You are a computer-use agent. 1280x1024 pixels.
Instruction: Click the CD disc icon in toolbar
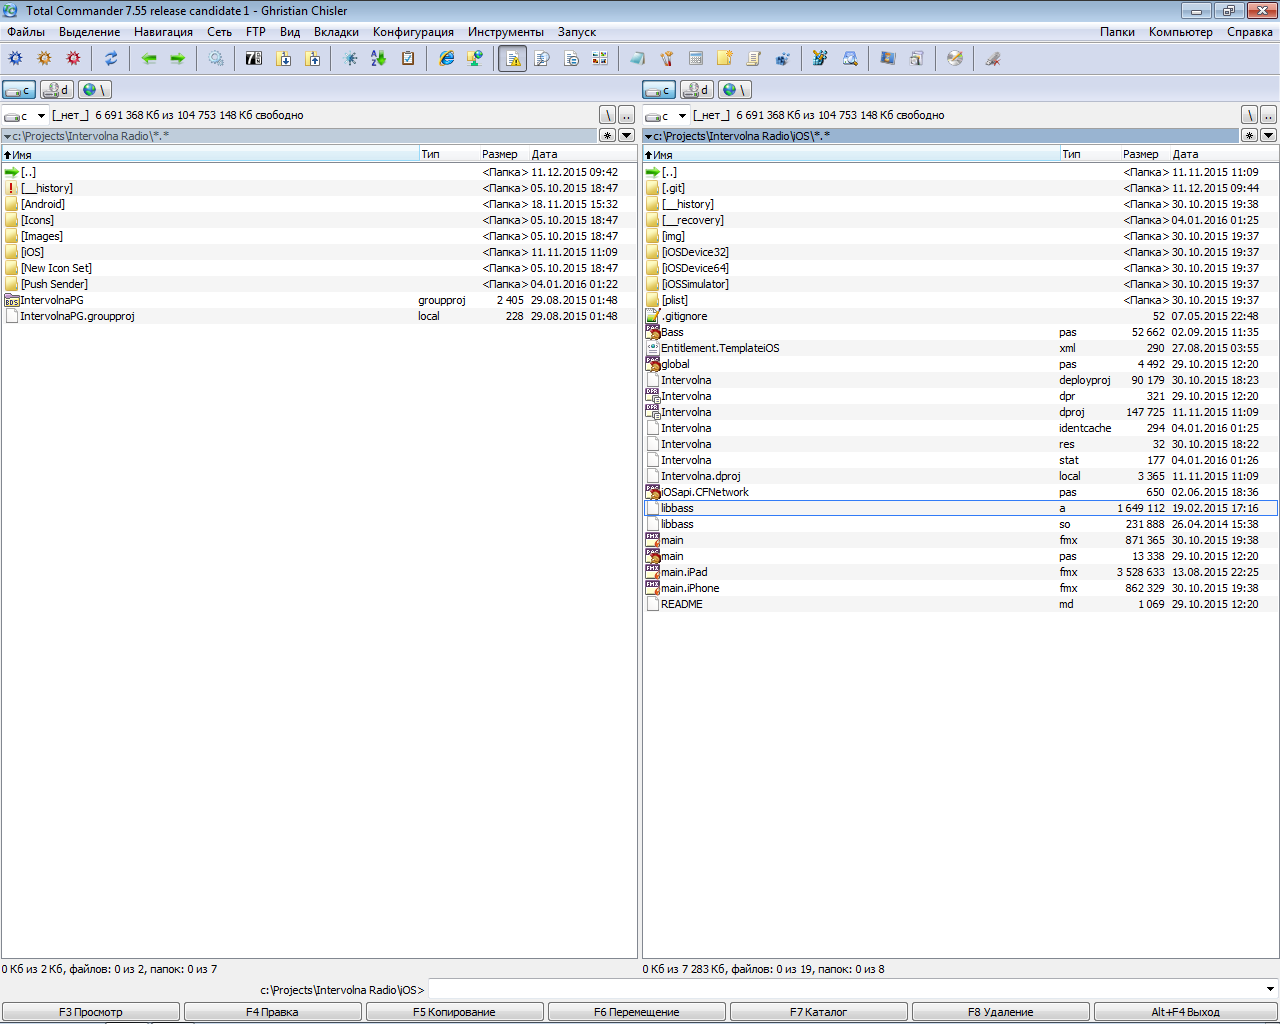tap(955, 59)
